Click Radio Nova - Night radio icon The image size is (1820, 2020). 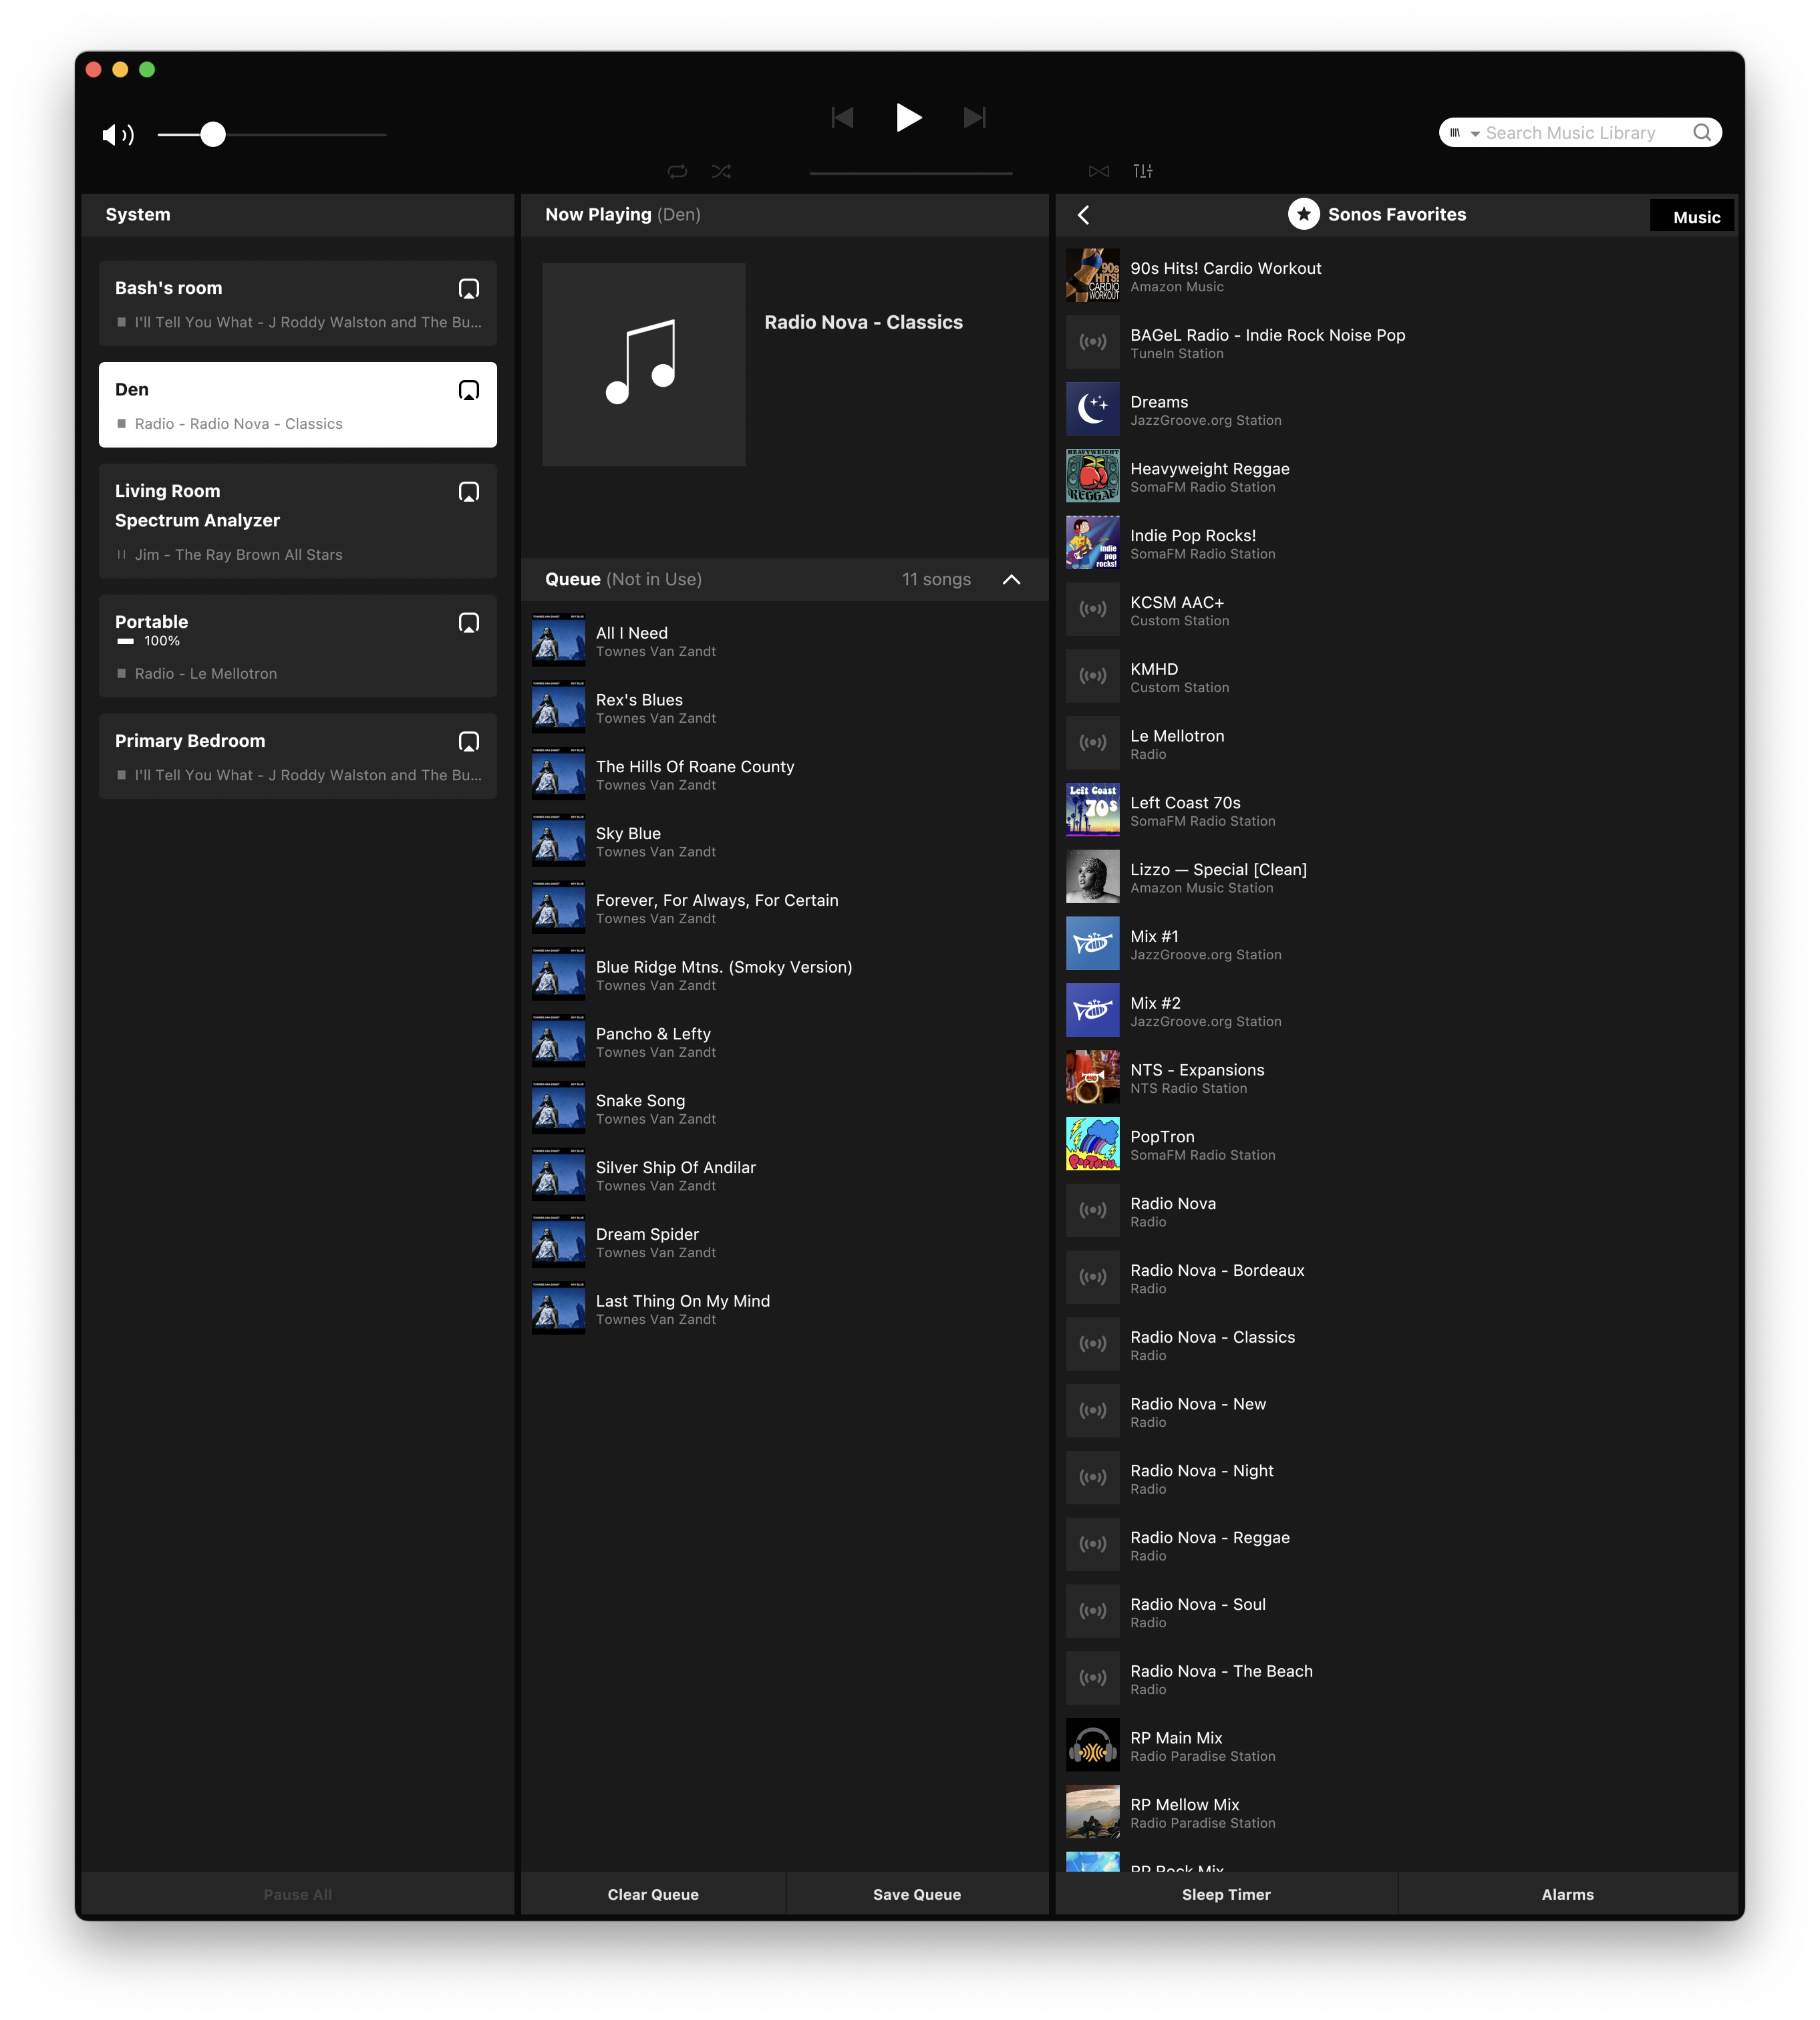point(1092,1479)
